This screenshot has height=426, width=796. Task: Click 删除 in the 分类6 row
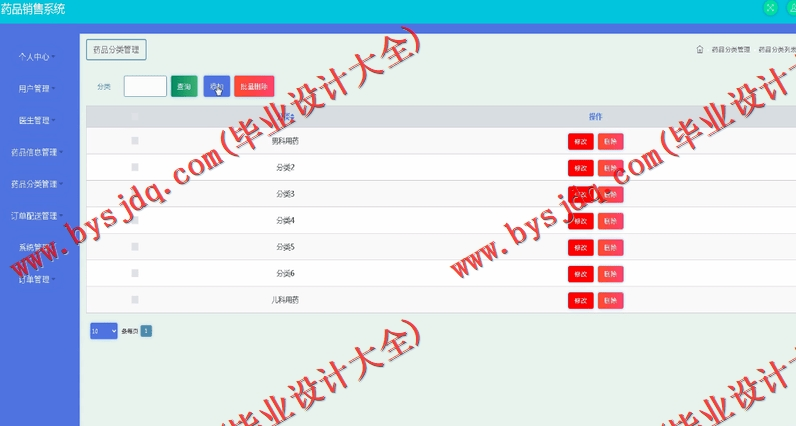point(610,274)
